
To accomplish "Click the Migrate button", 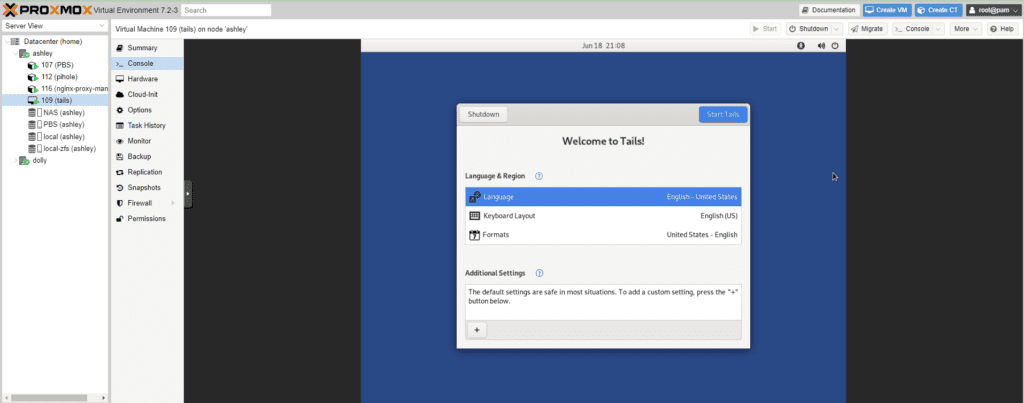I will (x=867, y=29).
